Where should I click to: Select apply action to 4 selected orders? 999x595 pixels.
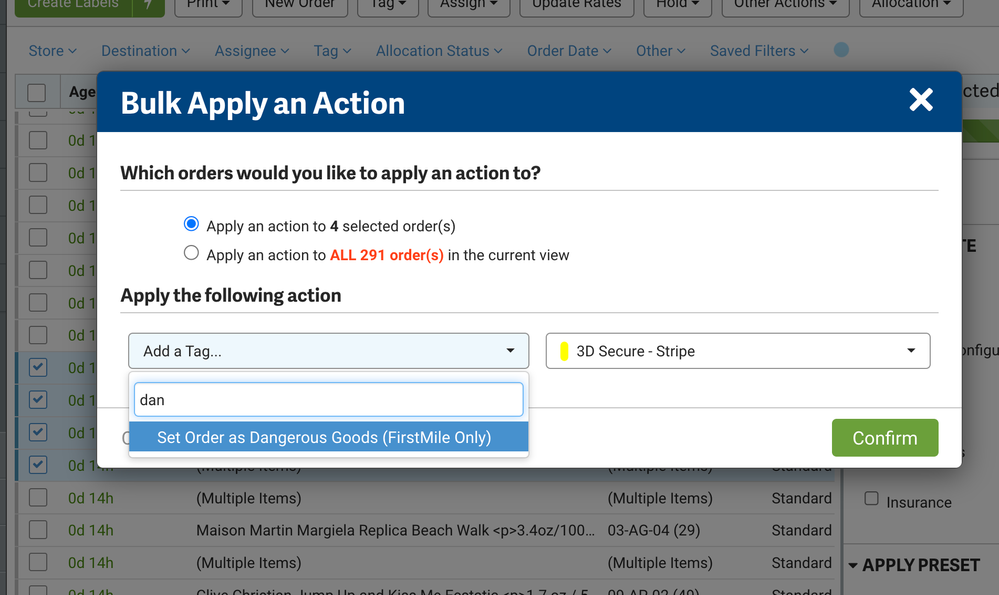click(191, 225)
